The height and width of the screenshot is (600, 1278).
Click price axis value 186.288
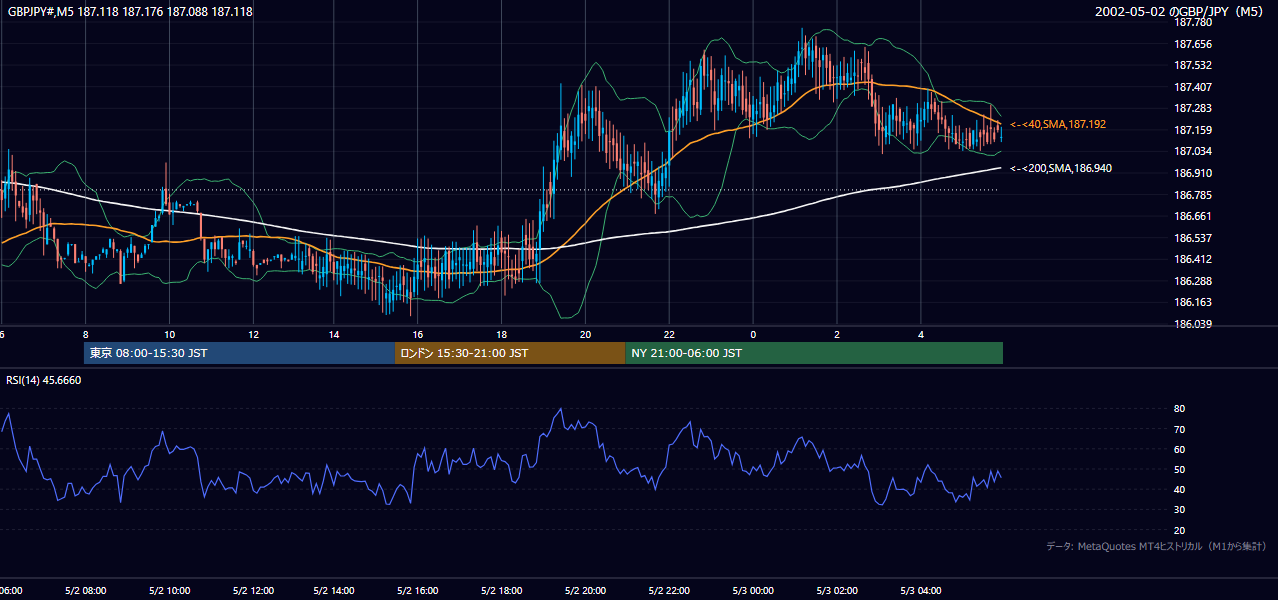[1193, 281]
